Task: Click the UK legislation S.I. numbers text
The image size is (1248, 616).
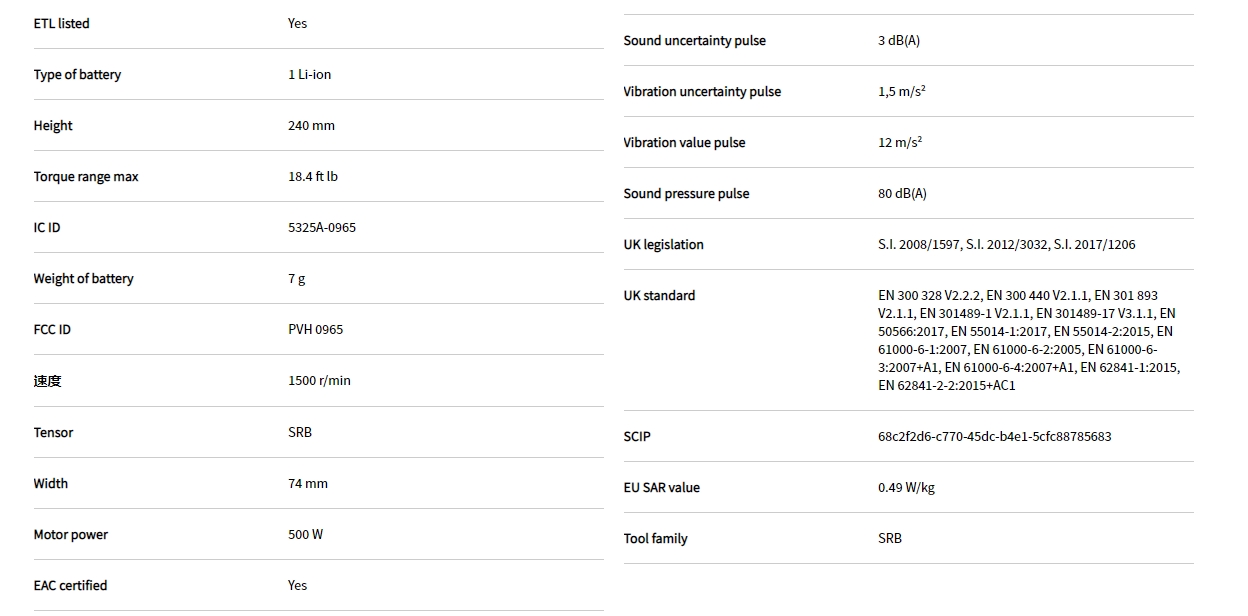Action: 1006,244
